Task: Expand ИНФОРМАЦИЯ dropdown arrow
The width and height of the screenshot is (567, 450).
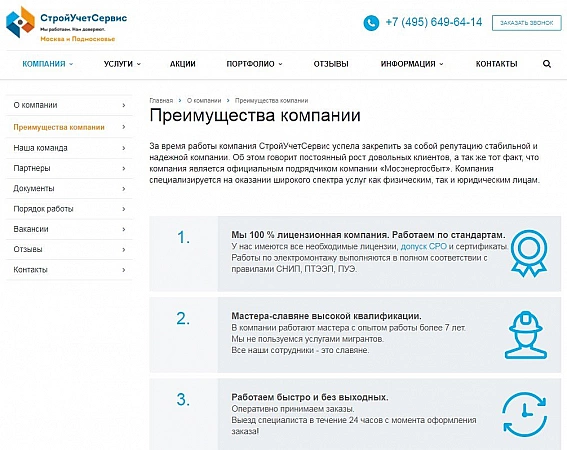Action: (x=441, y=64)
